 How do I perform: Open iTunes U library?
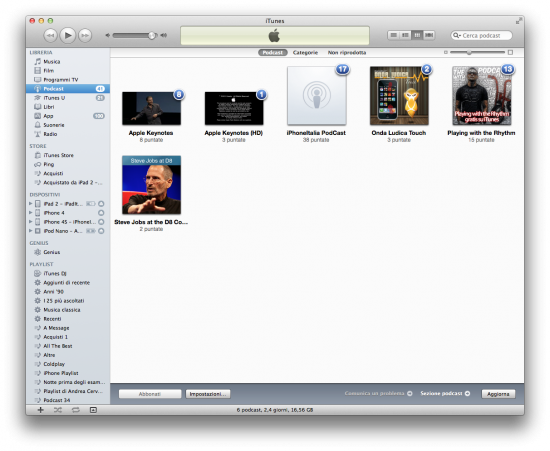(x=68, y=98)
